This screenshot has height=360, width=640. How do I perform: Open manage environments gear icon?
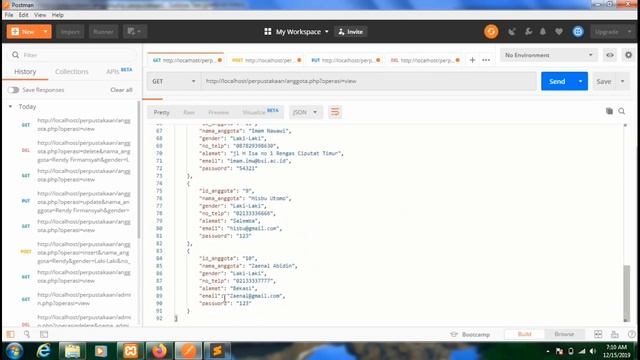tap(629, 55)
